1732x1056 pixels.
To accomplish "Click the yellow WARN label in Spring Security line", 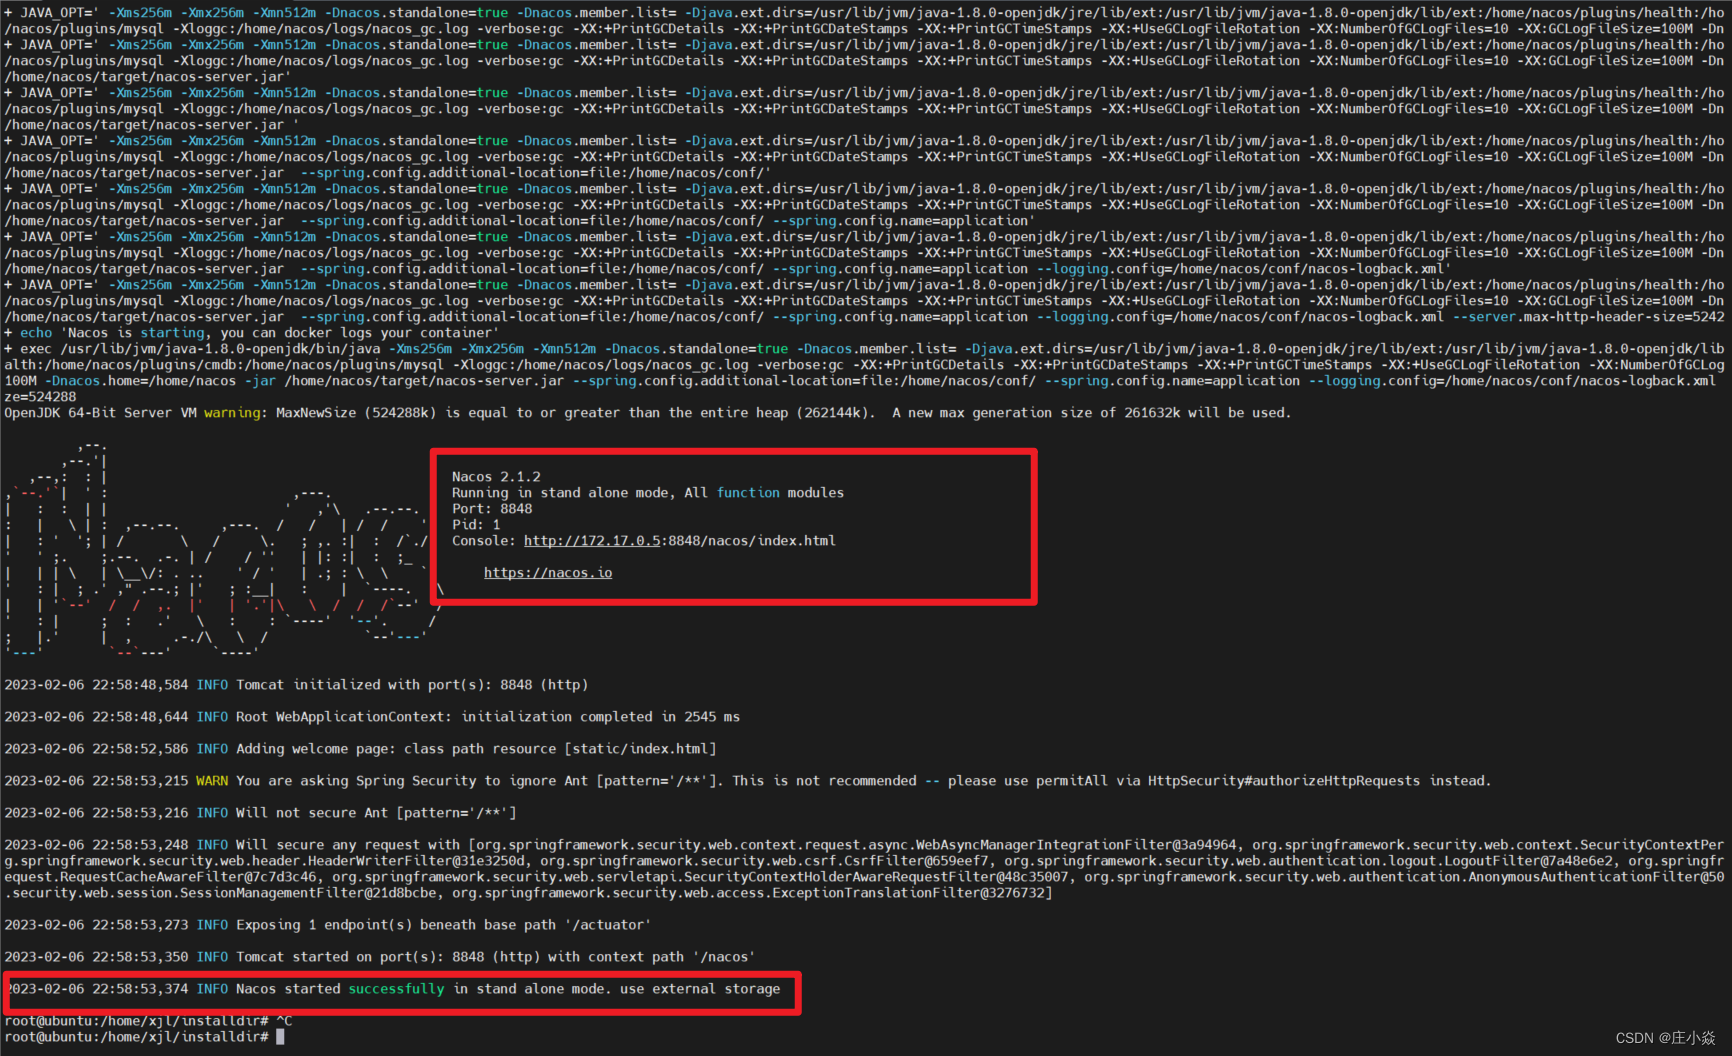I will point(212,780).
